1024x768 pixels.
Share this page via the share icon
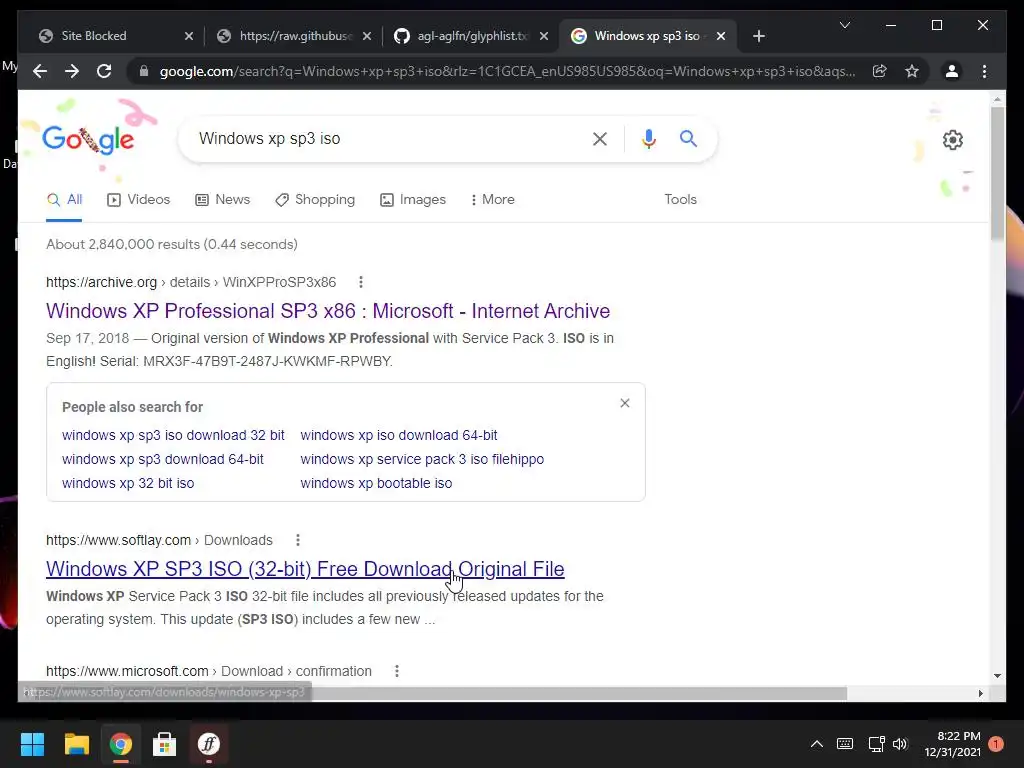point(880,71)
